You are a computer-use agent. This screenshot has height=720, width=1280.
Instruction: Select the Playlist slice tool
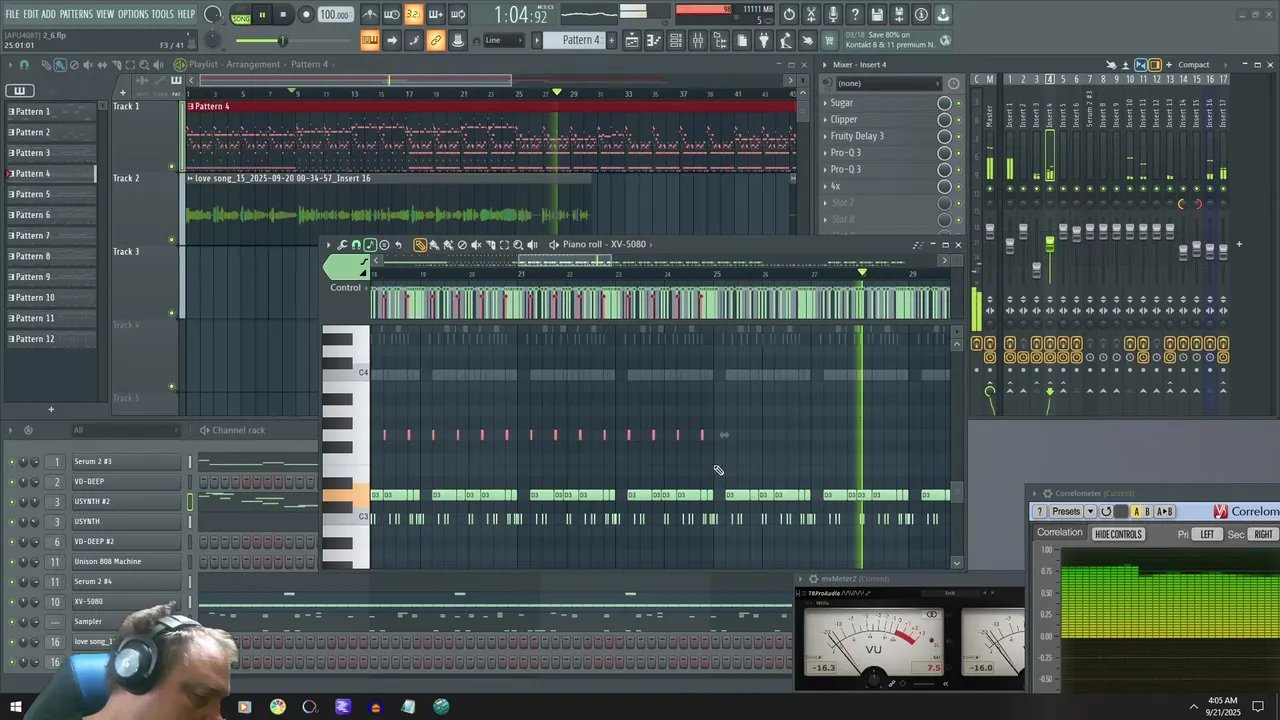pos(117,64)
